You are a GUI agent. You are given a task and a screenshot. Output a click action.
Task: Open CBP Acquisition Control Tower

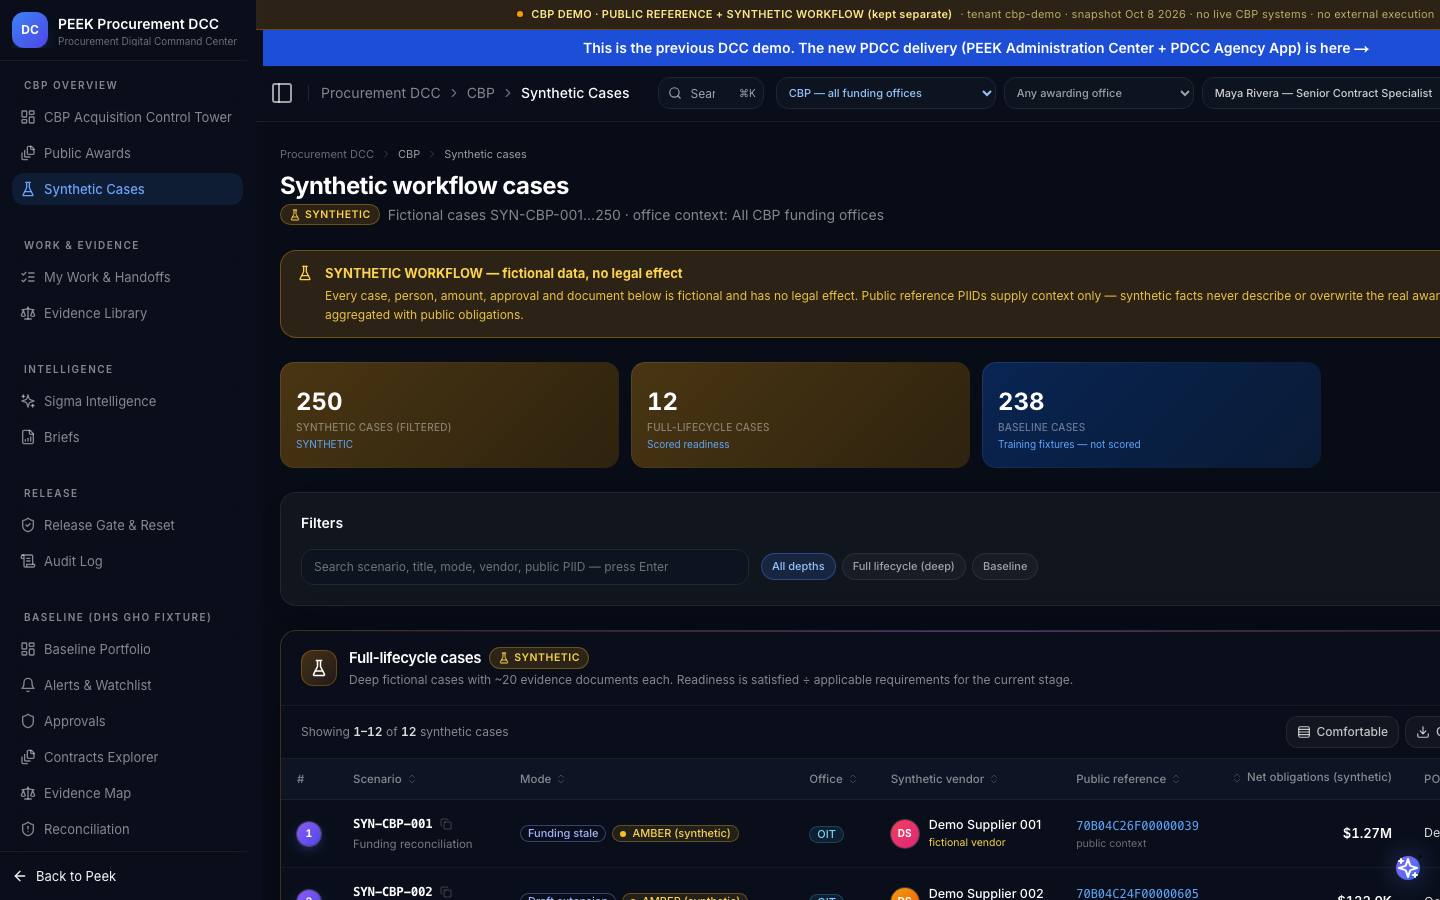click(x=127, y=117)
